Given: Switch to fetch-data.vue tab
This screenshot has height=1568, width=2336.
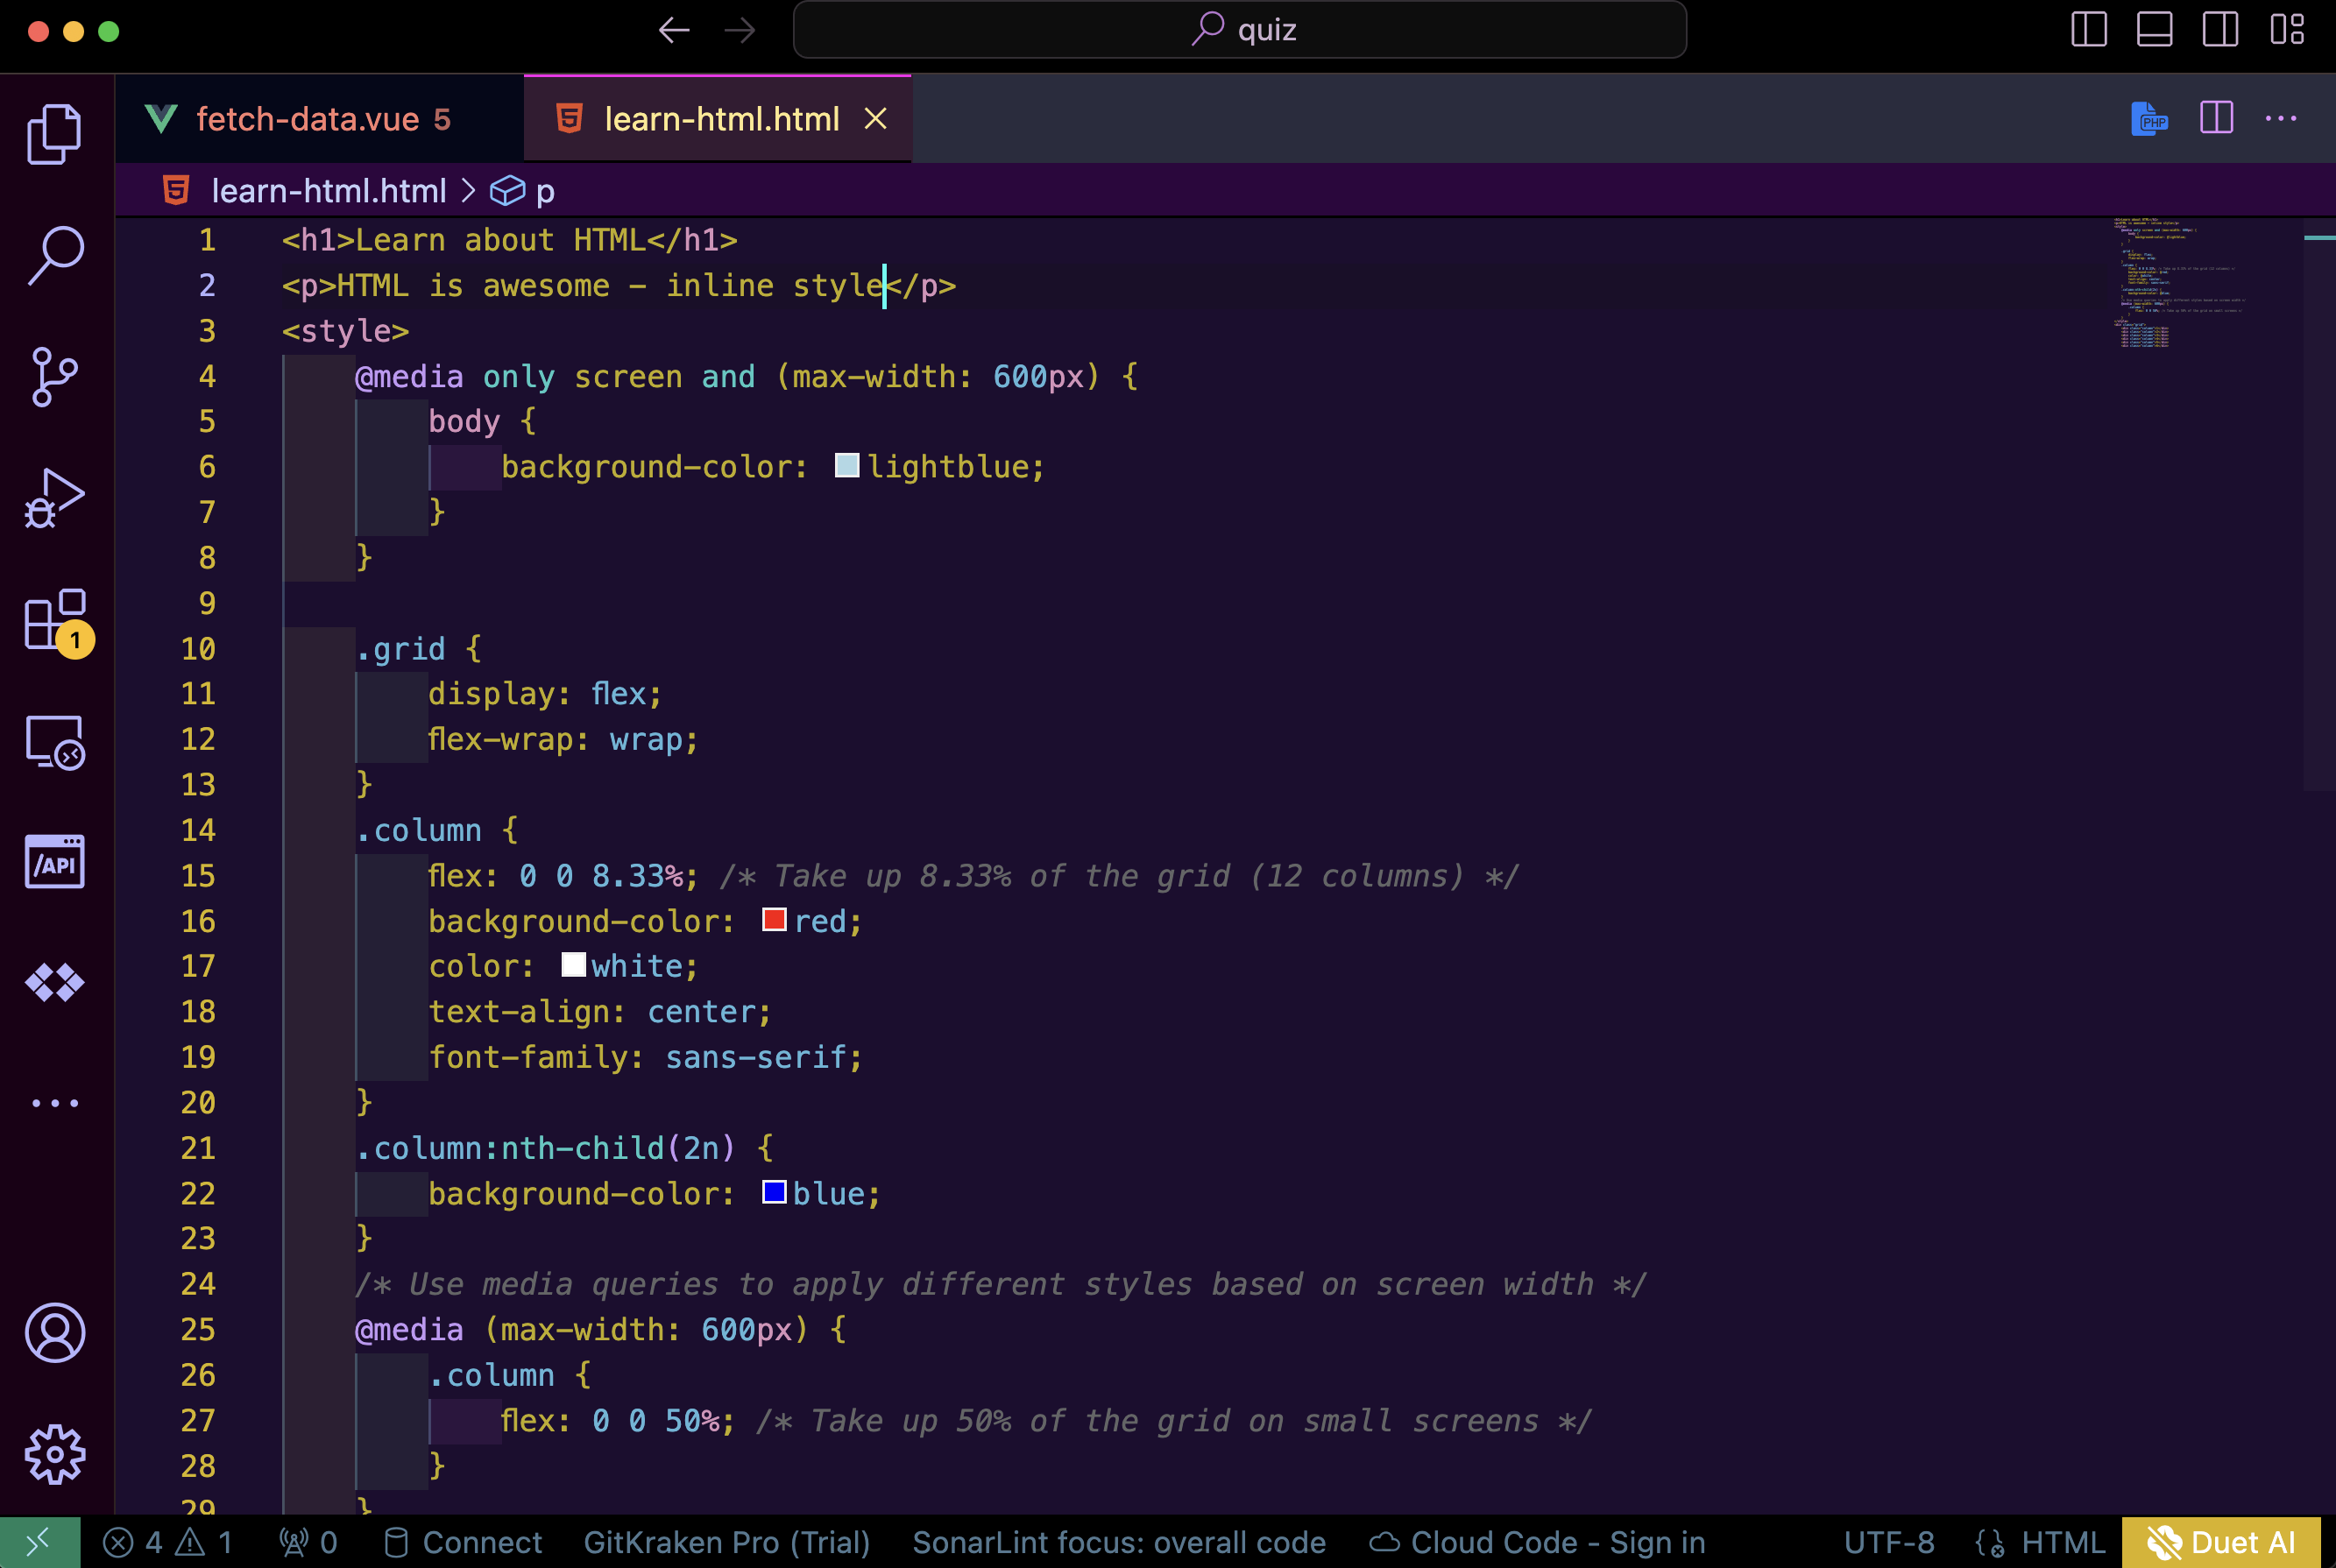Looking at the screenshot, I should [308, 120].
